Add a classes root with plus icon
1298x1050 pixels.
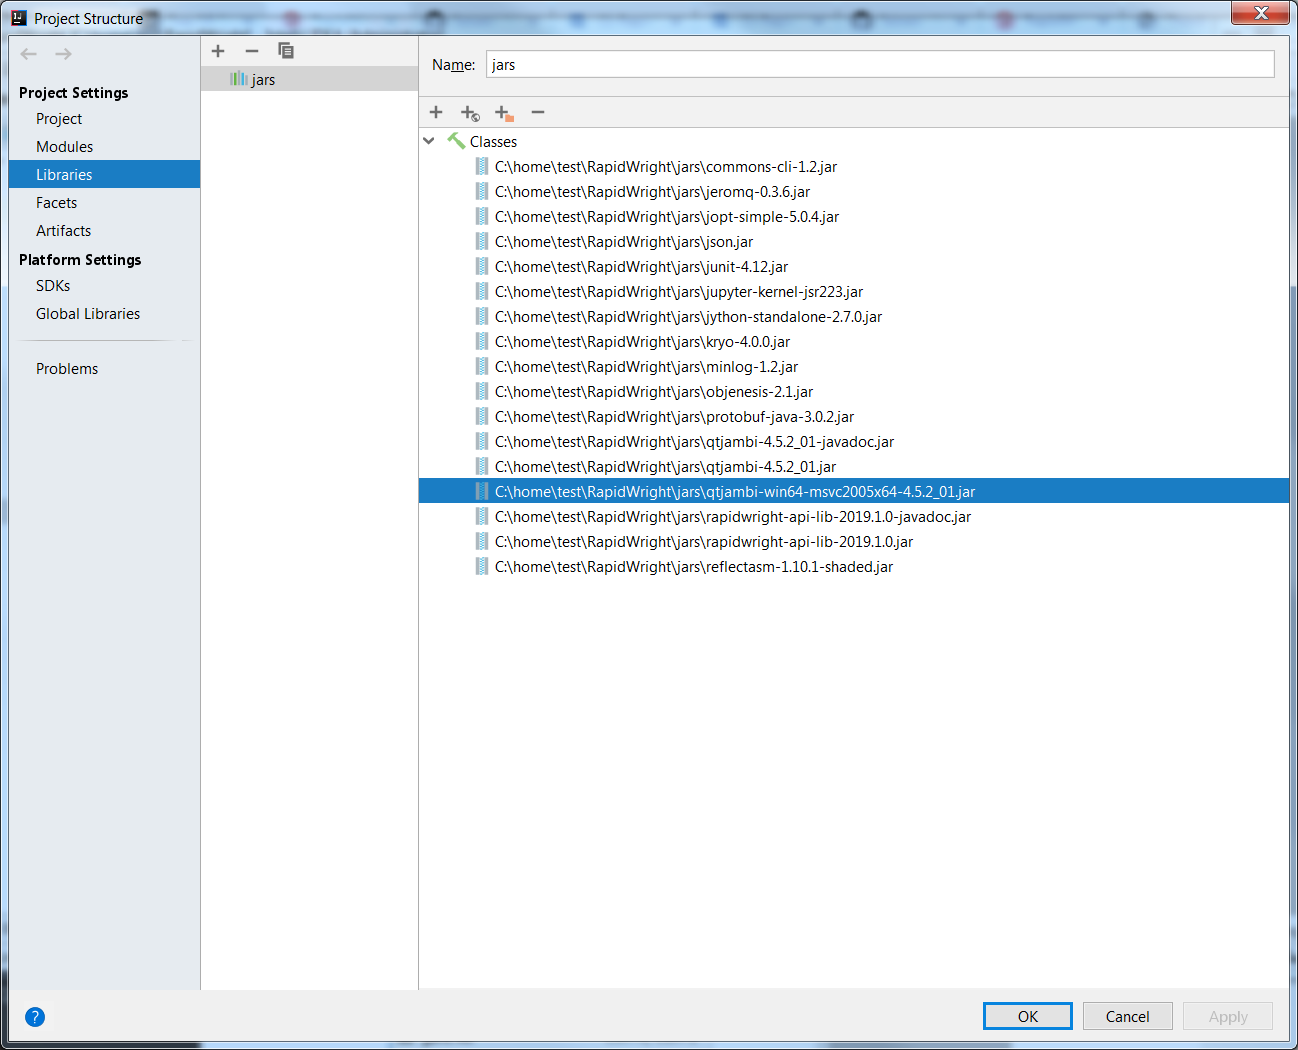(x=436, y=112)
